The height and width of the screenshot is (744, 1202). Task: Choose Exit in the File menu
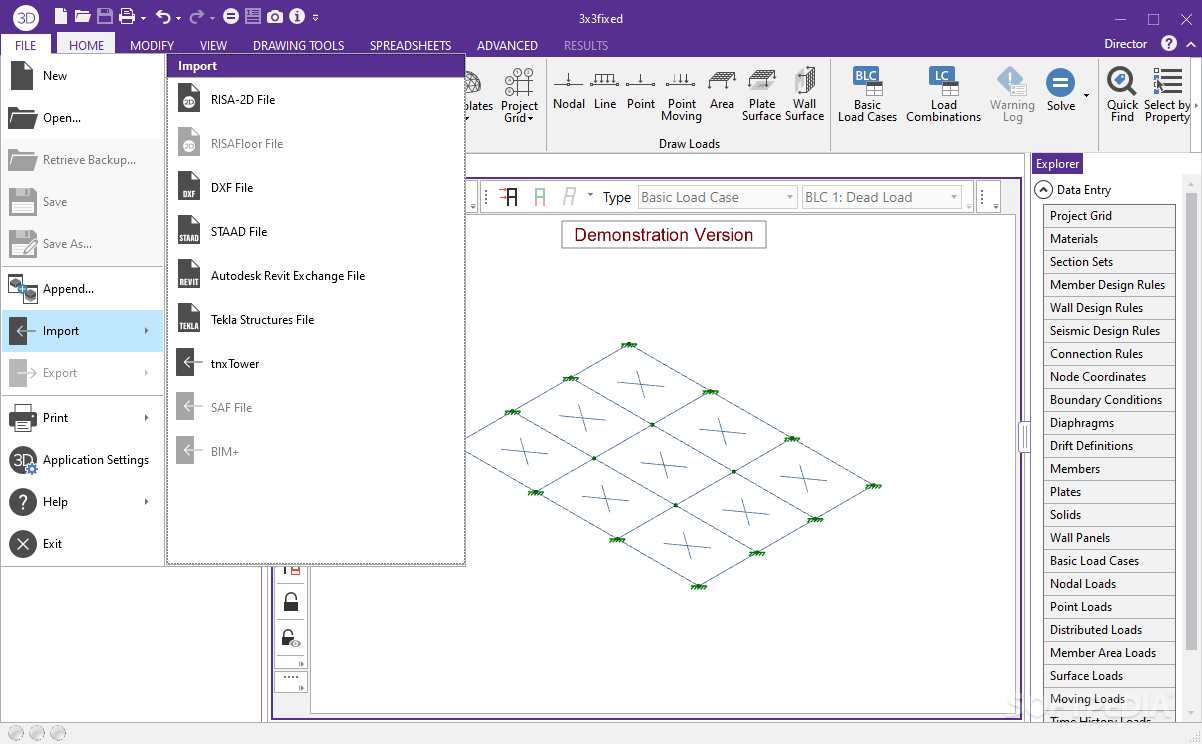point(82,544)
